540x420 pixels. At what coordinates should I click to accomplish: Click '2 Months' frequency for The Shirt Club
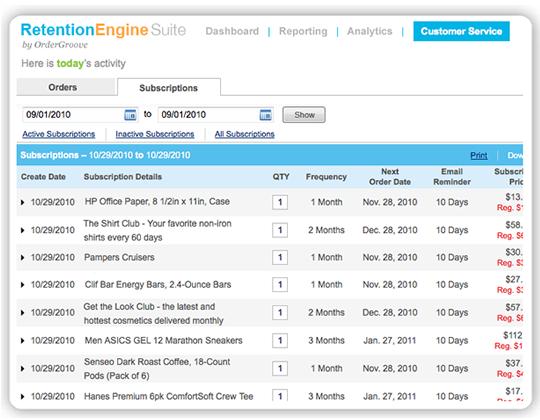[x=326, y=230]
